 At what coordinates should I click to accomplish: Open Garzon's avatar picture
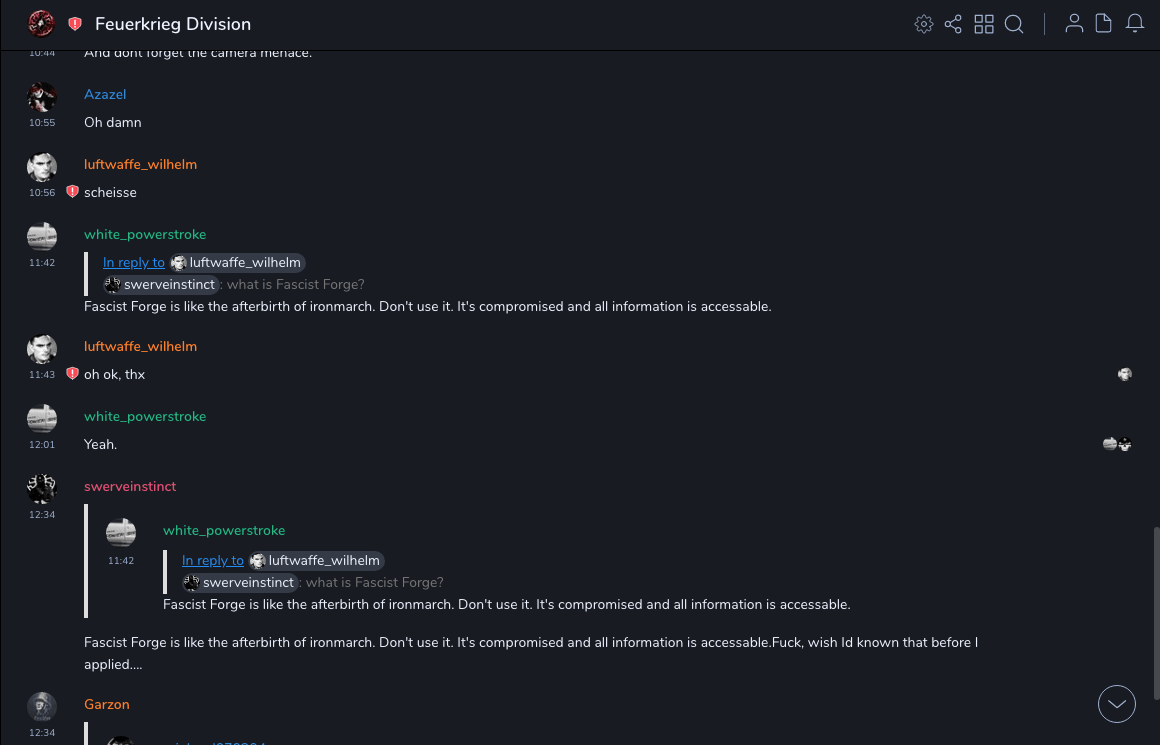tap(41, 707)
